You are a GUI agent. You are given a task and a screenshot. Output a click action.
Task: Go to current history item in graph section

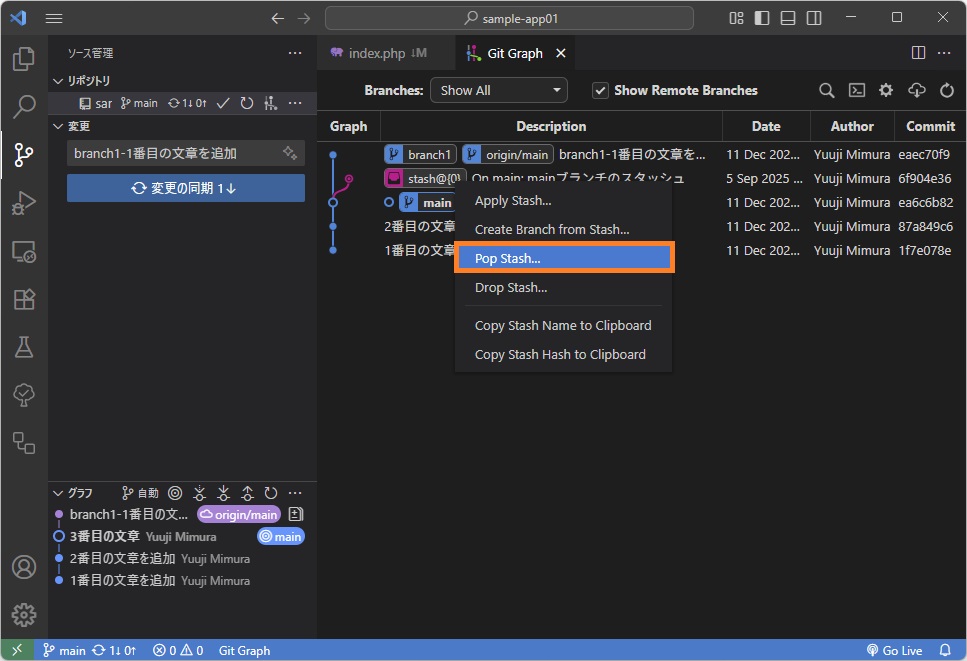coord(175,493)
